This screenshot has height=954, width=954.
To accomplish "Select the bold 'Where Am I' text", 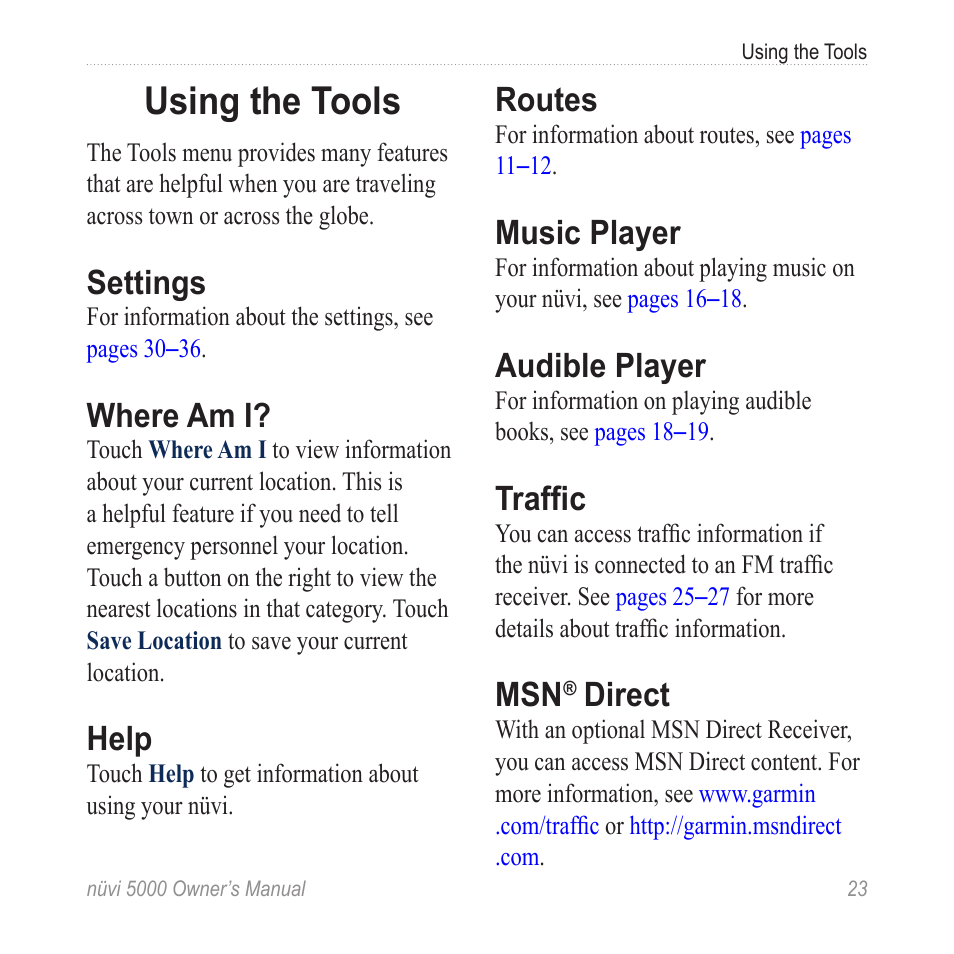I will pyautogui.click(x=207, y=450).
